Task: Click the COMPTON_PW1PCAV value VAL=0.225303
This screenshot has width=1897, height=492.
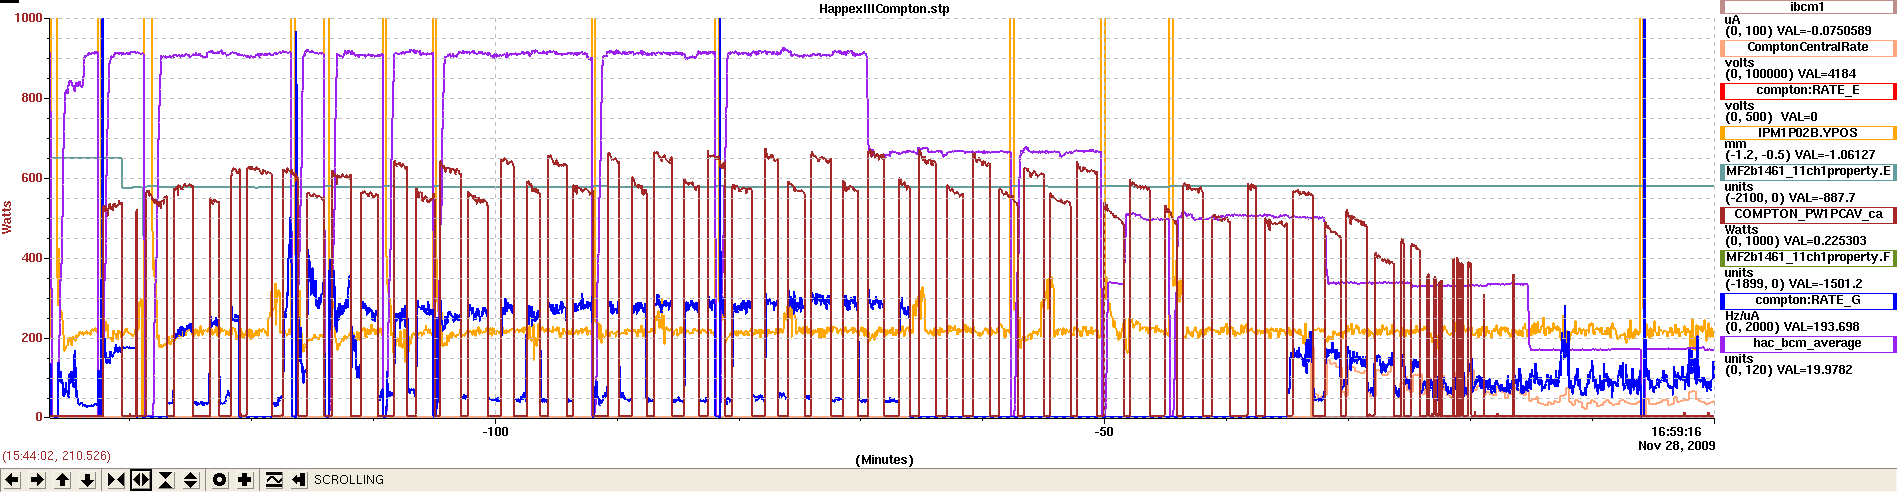Action: [1825, 240]
